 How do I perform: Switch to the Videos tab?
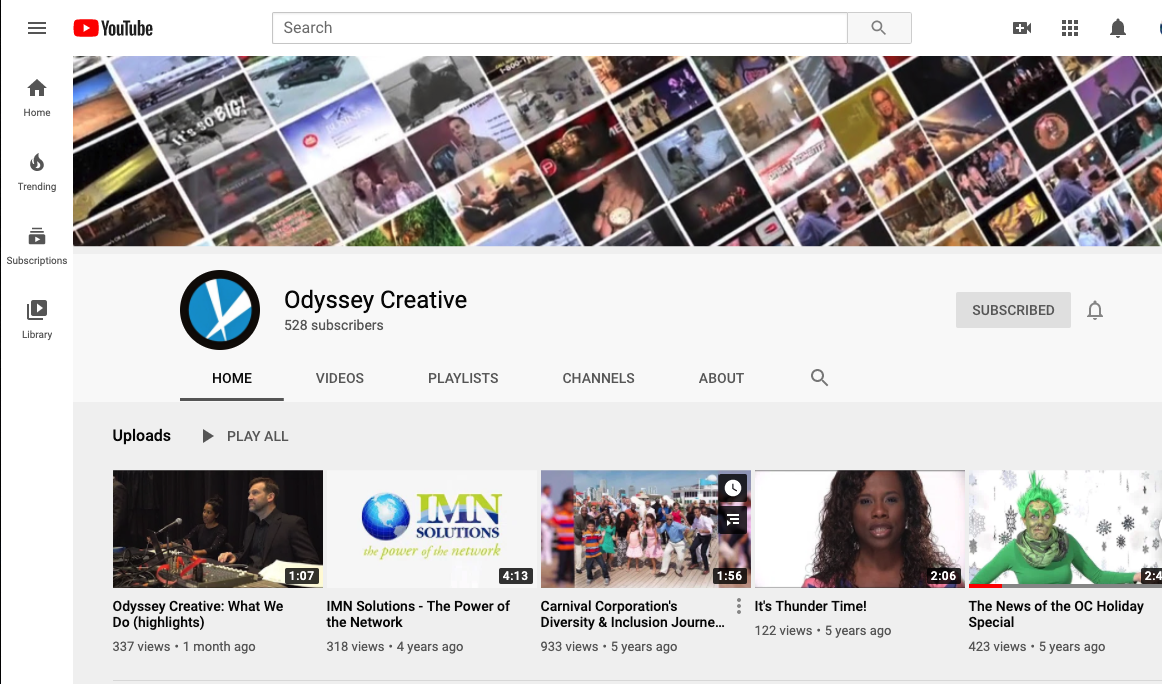pos(339,378)
